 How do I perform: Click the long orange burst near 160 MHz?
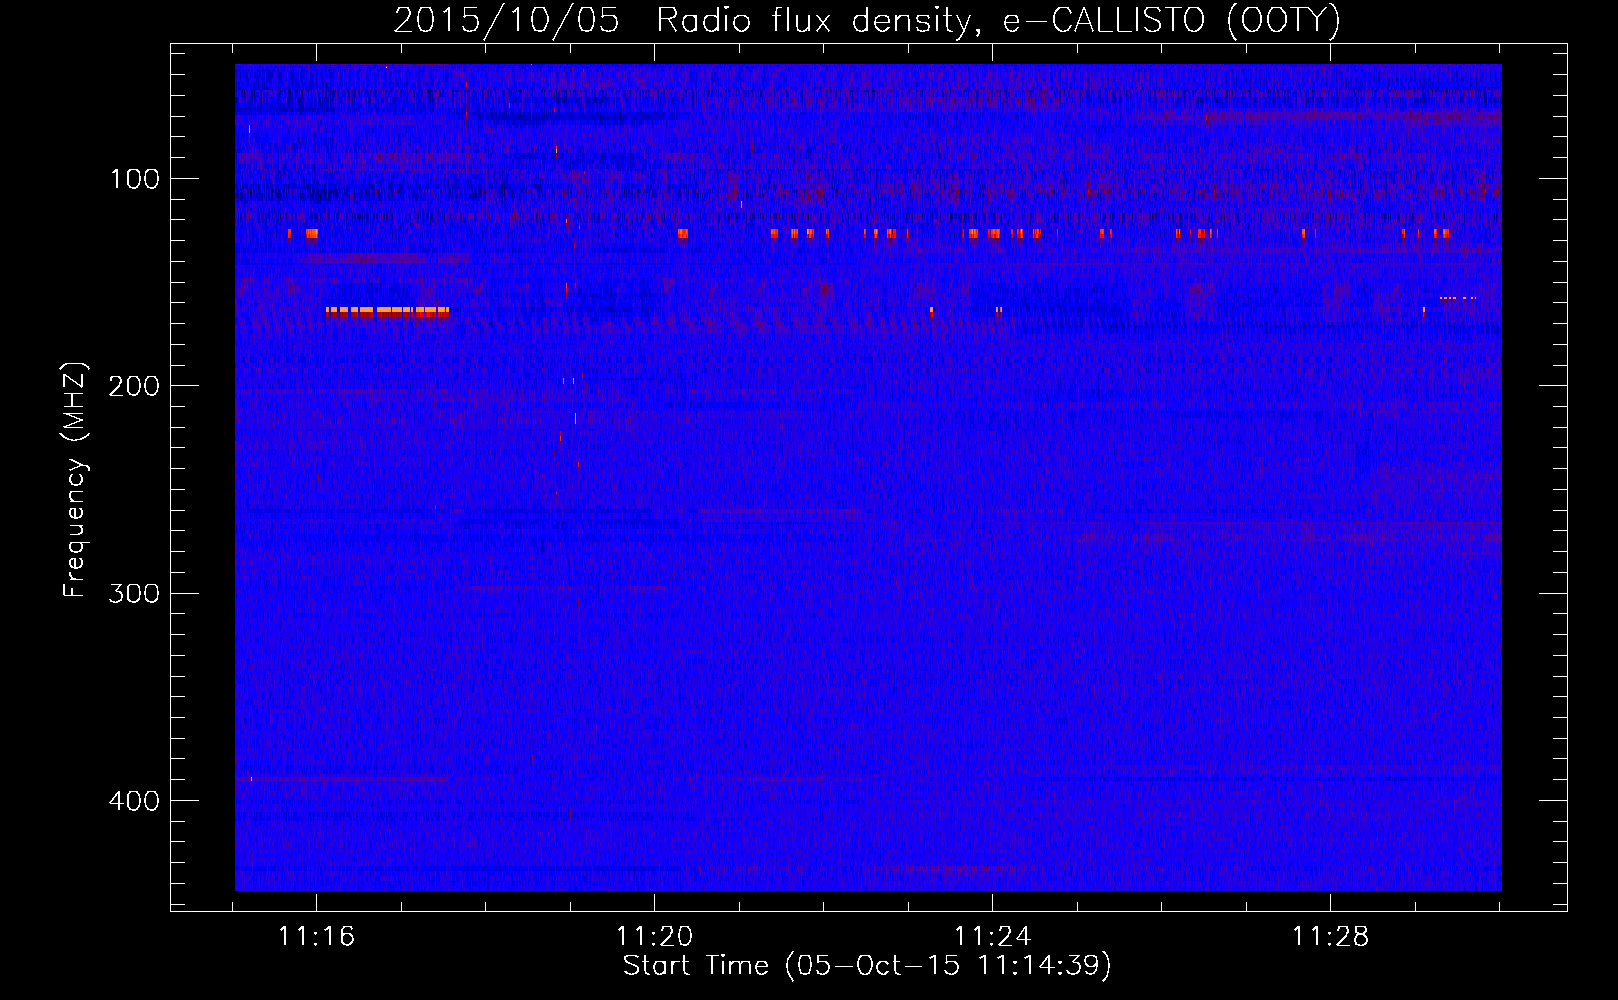(x=388, y=312)
